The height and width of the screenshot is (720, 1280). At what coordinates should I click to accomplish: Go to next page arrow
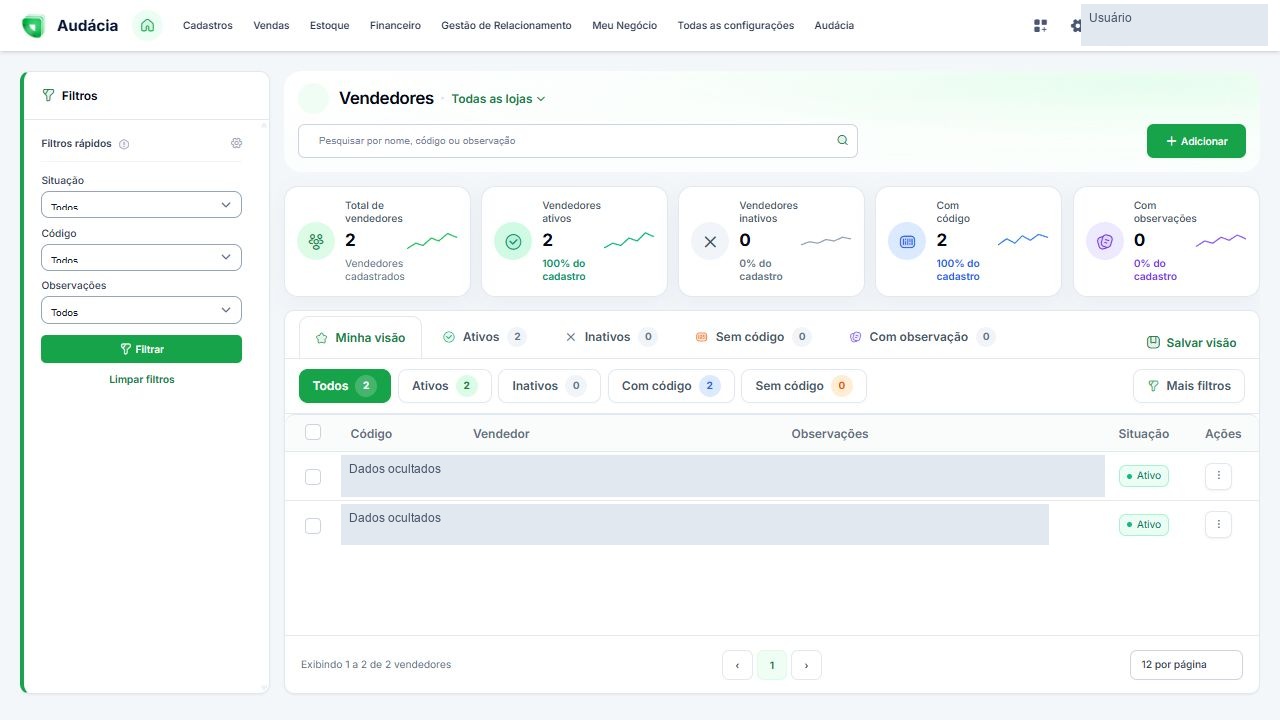[806, 665]
